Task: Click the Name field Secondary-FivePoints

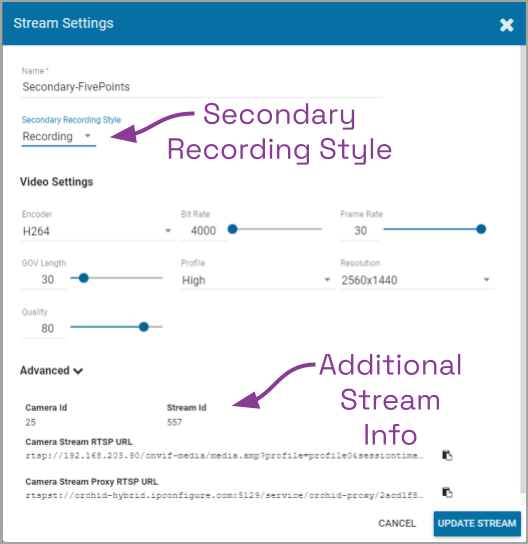Action: (202, 87)
